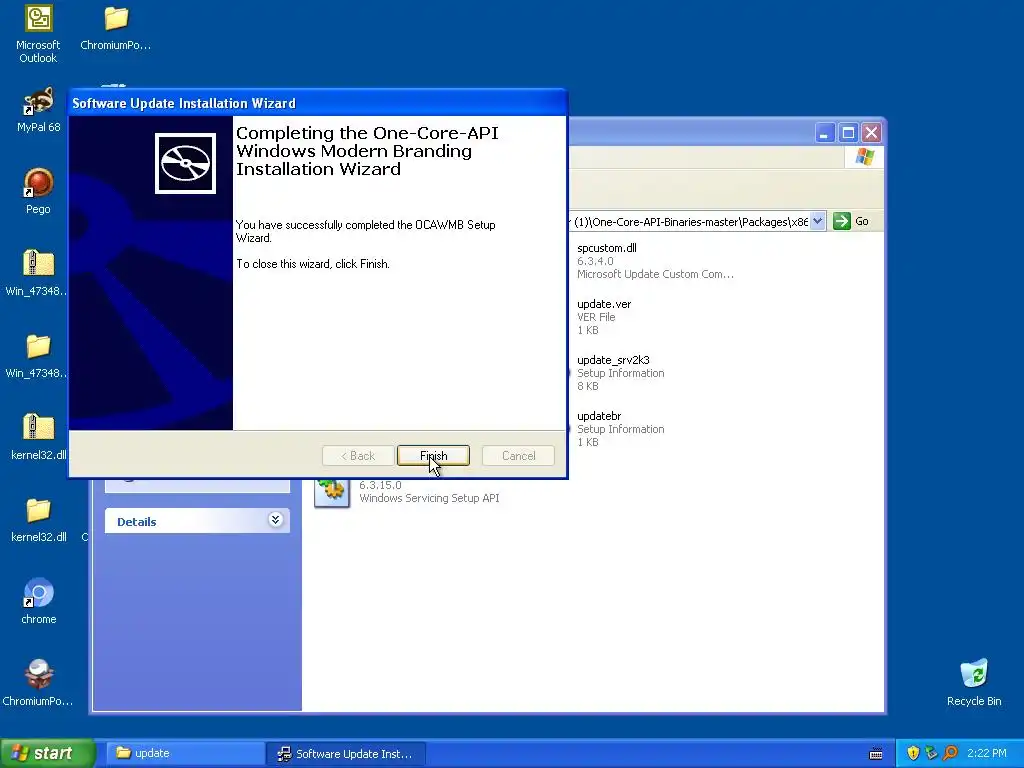Click the Safely Remove Hardware tray icon
Image resolution: width=1024 pixels, height=768 pixels.
(931, 753)
